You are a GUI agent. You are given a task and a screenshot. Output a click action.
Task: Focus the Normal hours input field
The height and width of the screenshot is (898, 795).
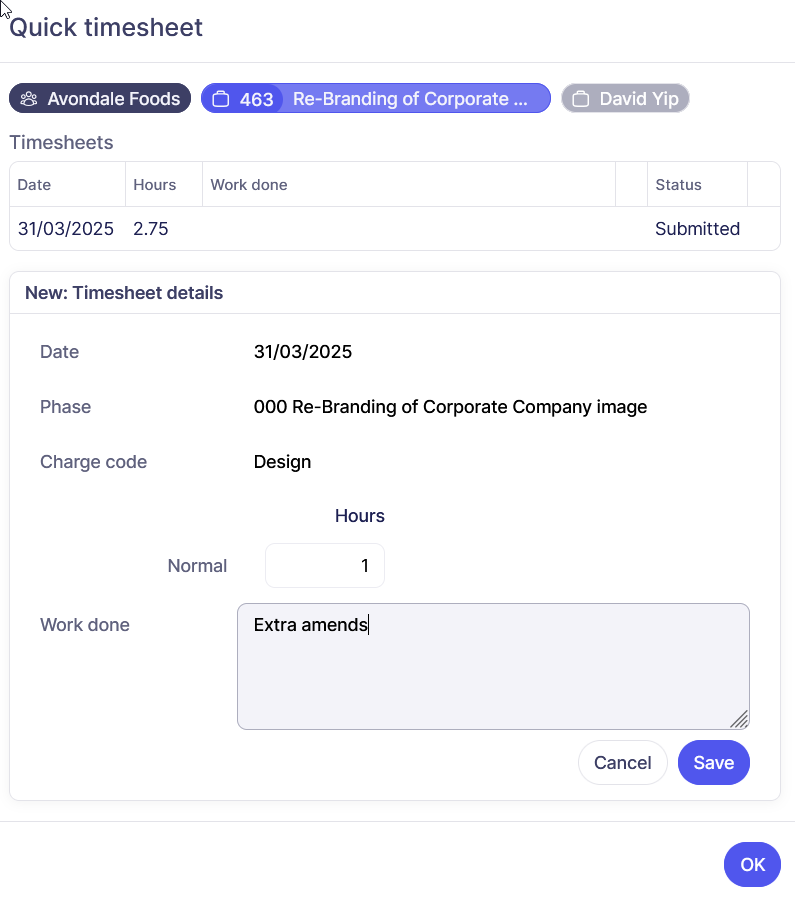click(325, 566)
